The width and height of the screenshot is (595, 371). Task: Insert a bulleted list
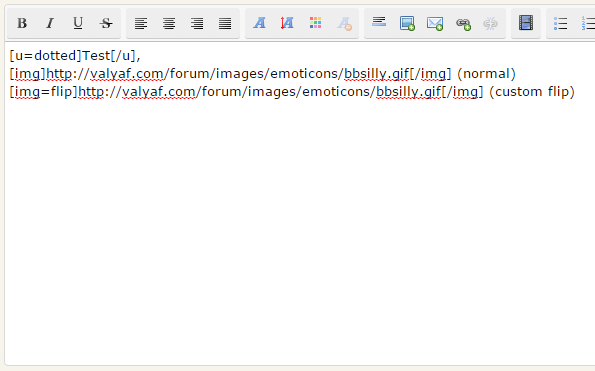pyautogui.click(x=560, y=24)
